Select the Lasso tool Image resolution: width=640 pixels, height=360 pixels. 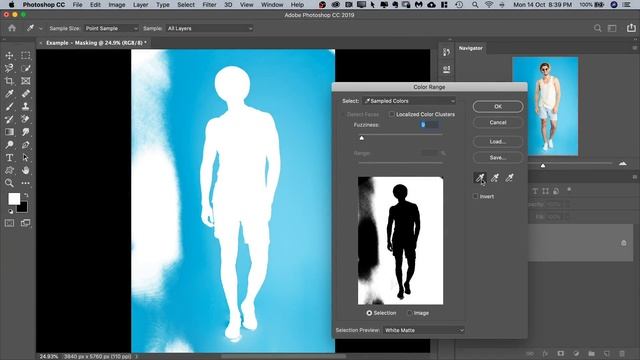click(9, 68)
